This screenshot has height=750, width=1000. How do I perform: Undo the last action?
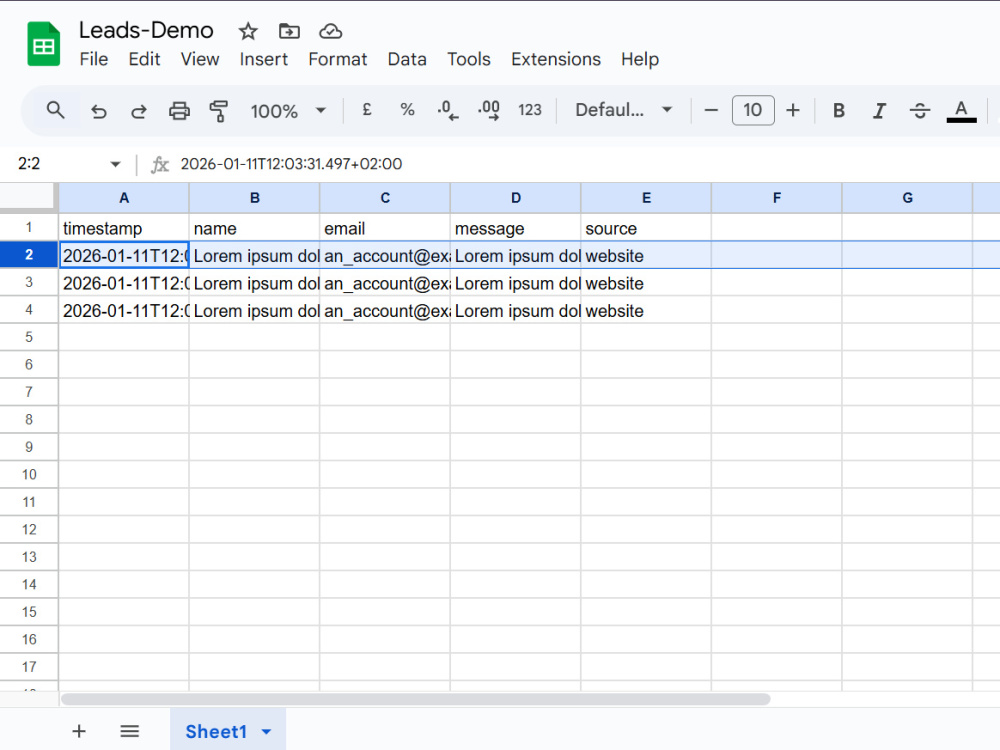[98, 111]
